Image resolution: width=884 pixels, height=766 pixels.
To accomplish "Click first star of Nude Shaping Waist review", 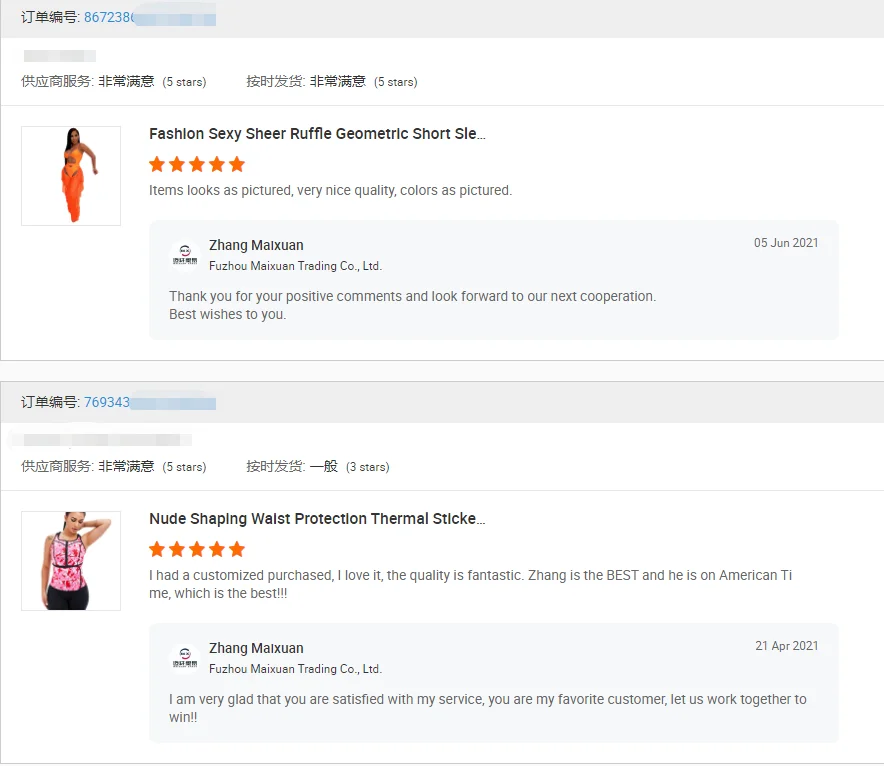I will click(157, 549).
